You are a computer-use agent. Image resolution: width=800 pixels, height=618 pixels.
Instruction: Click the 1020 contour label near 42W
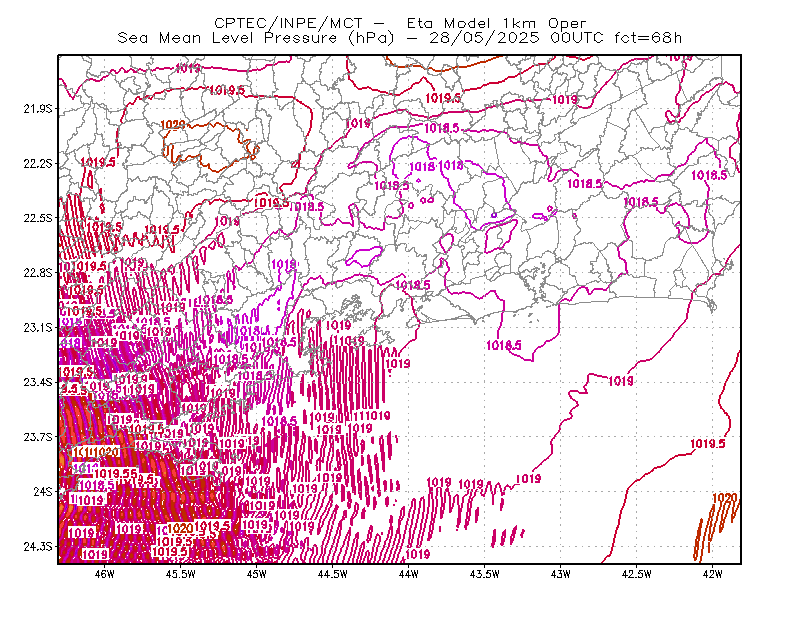click(724, 498)
